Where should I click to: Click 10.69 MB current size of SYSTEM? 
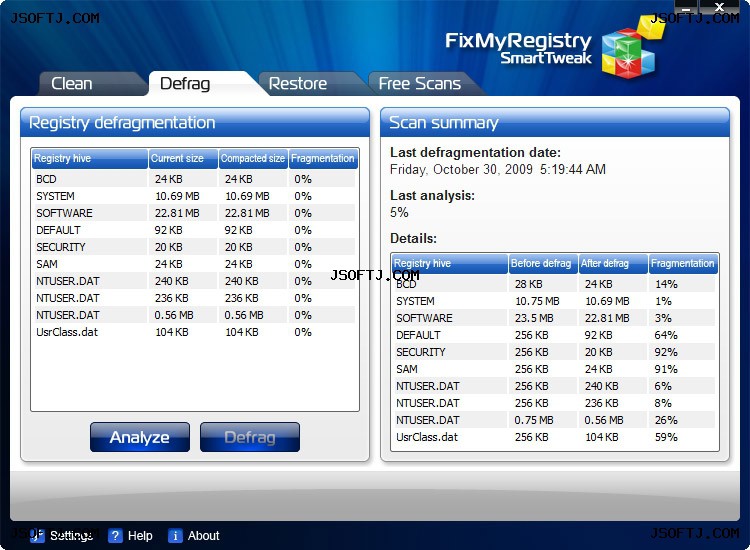(177, 196)
